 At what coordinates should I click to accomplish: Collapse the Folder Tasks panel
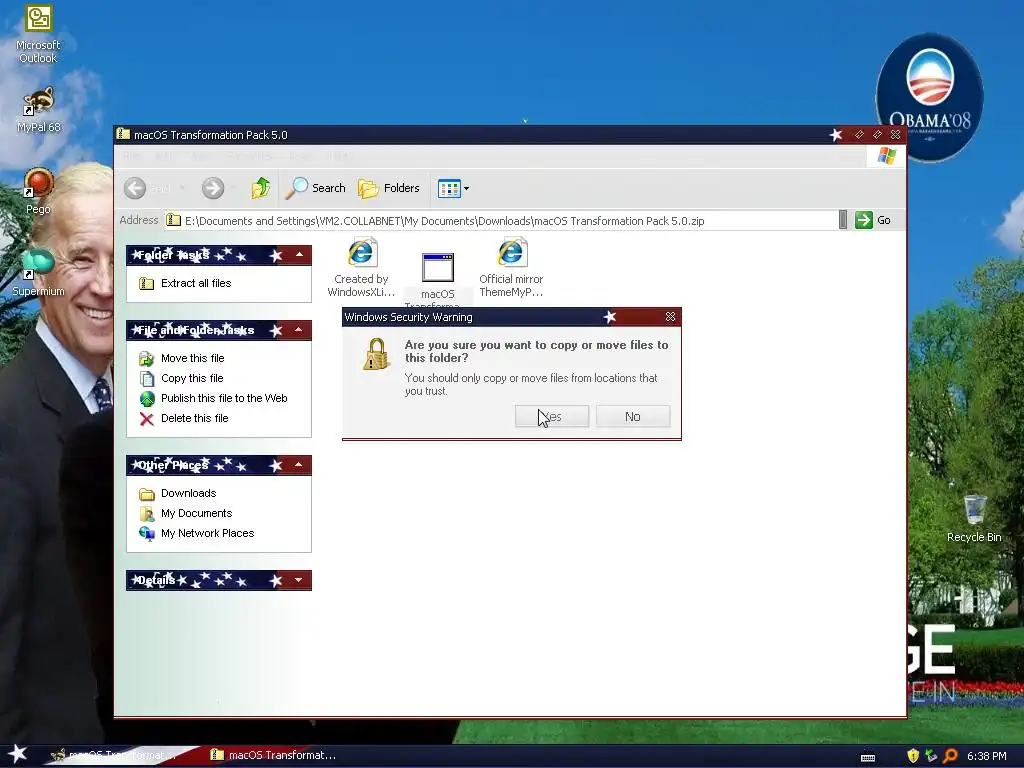(299, 255)
